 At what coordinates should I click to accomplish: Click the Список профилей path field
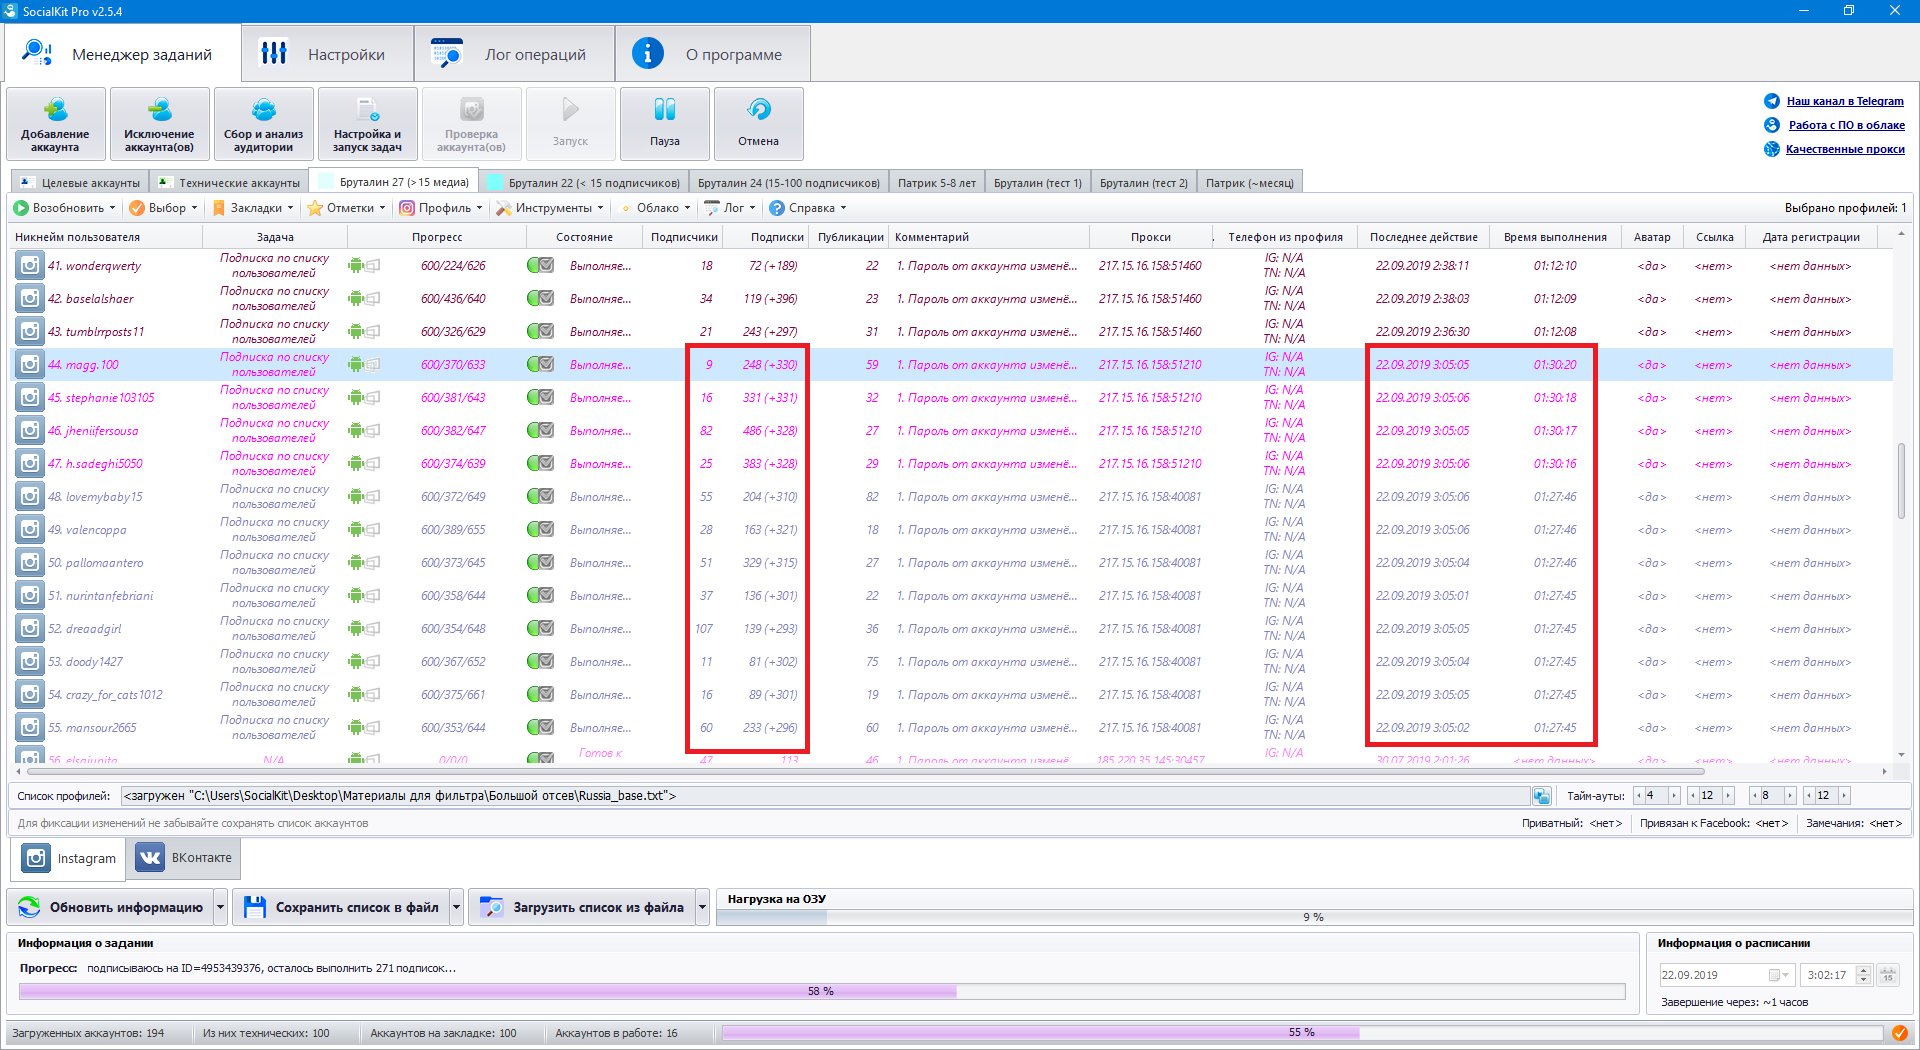click(825, 796)
